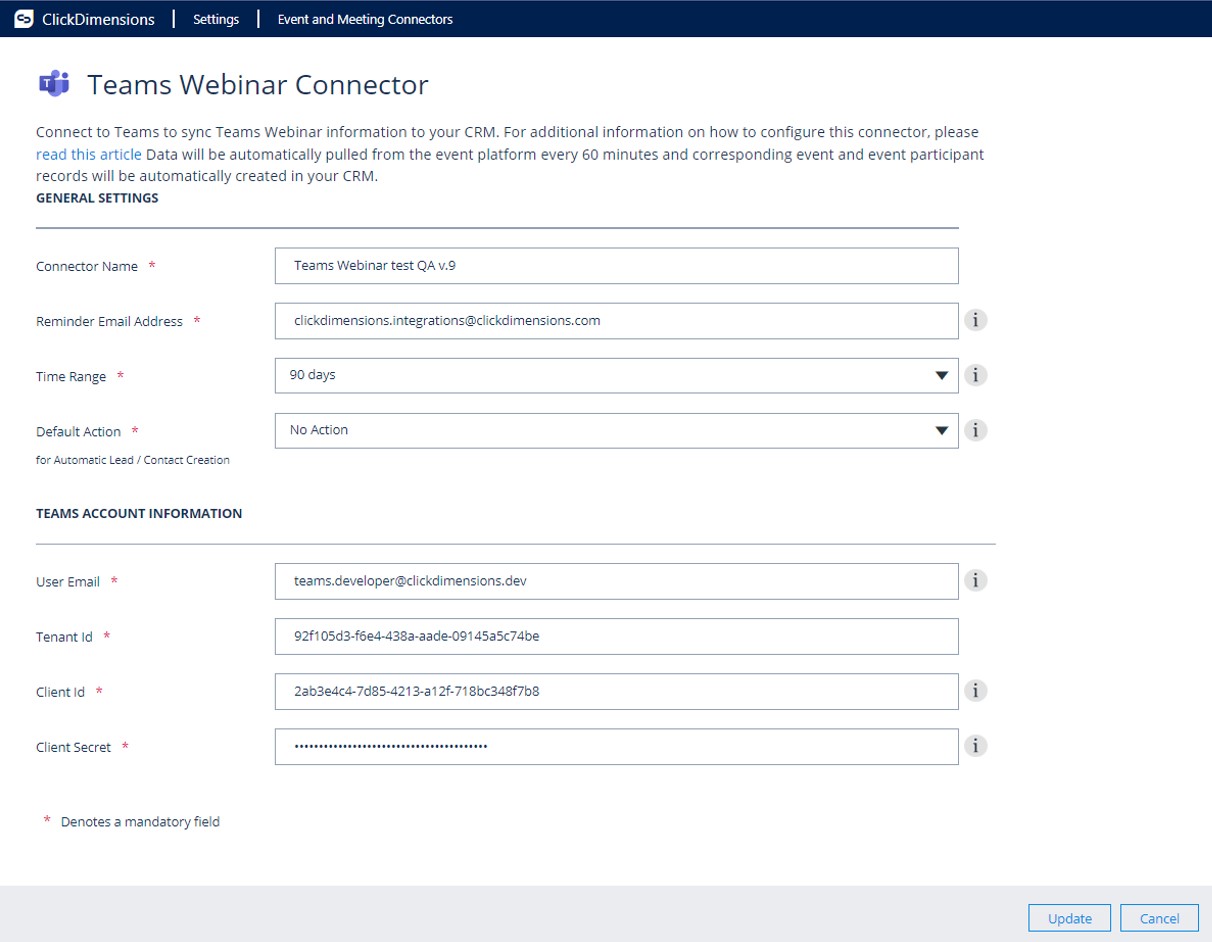
Task: Show info icon for User Email
Action: point(976,580)
